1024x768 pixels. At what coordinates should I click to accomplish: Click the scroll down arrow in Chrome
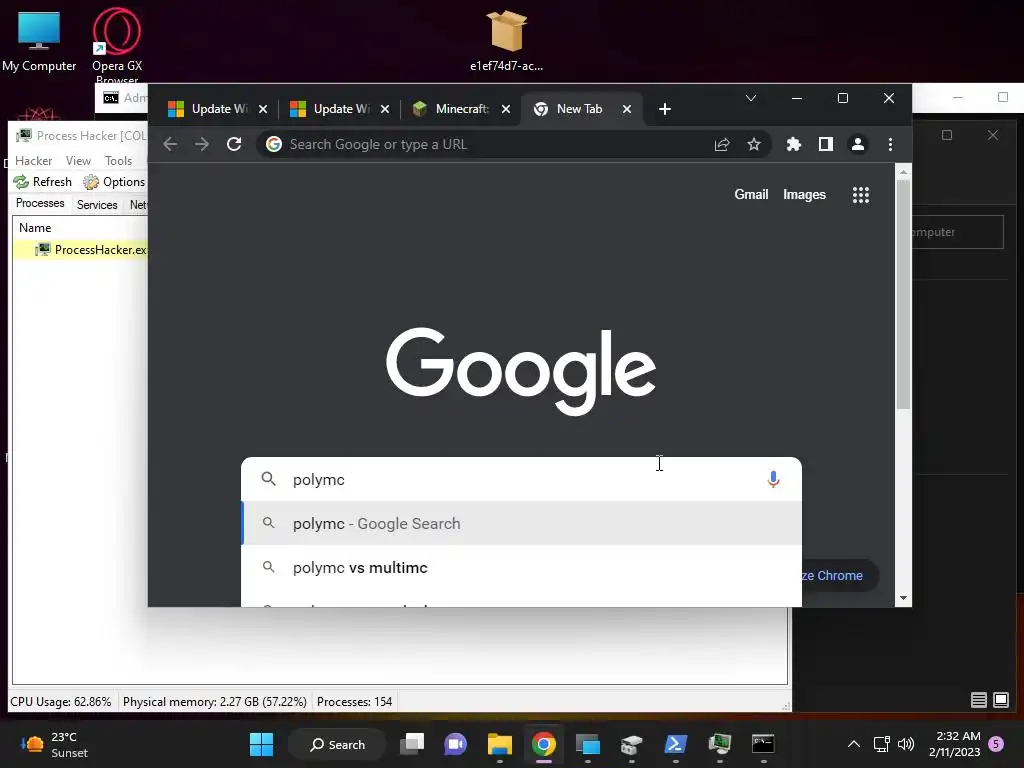click(x=903, y=598)
